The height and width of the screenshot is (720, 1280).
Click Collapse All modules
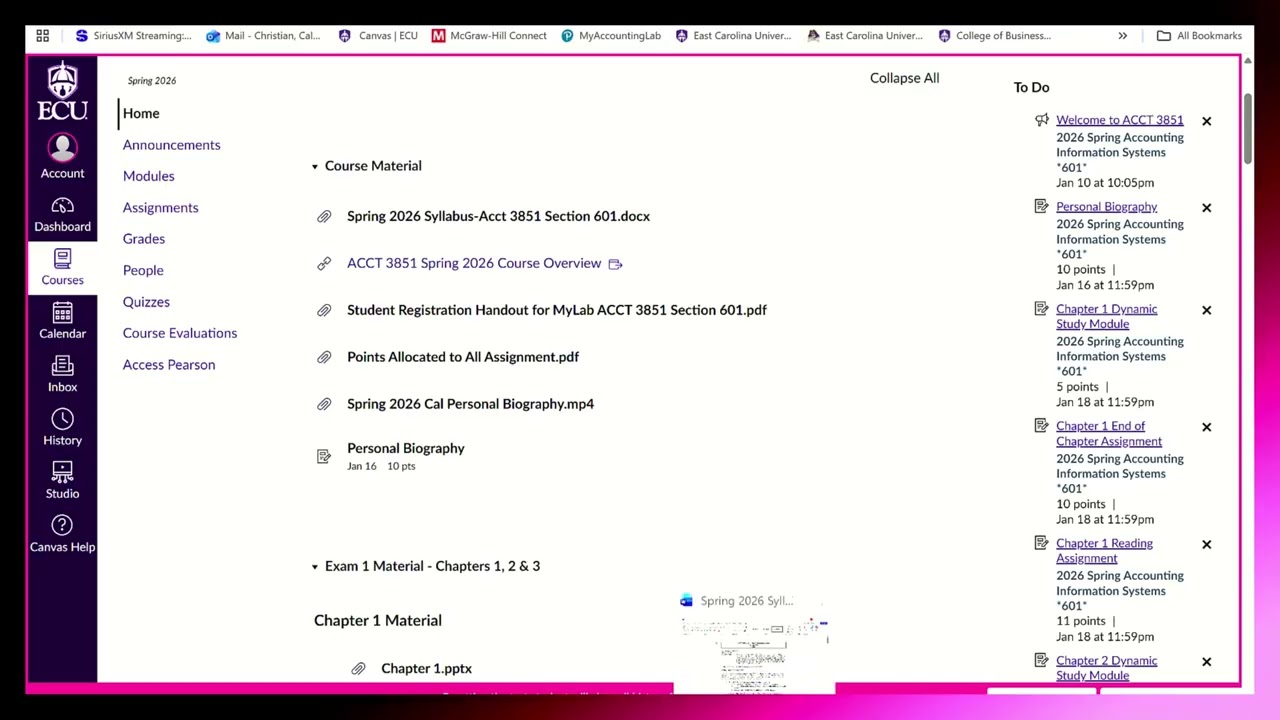(x=904, y=78)
